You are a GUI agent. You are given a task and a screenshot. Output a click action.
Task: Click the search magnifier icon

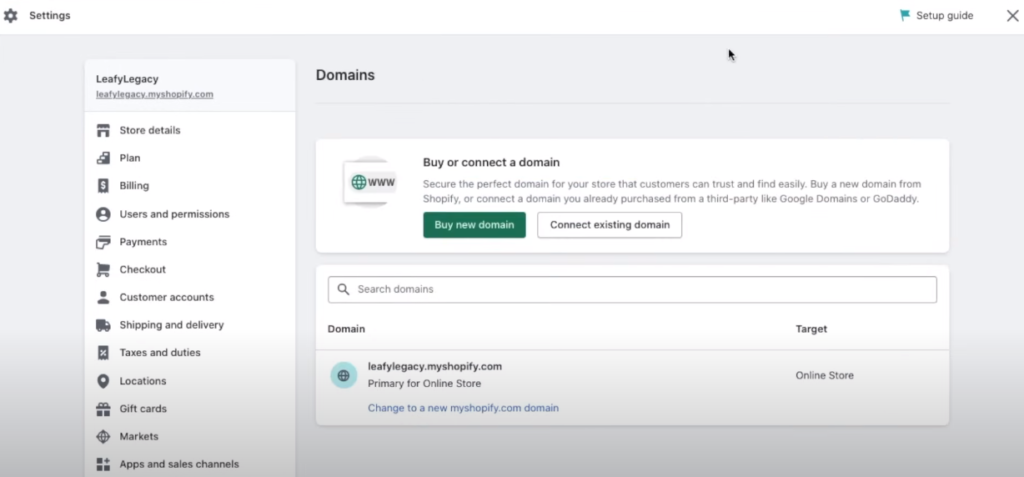click(x=344, y=289)
